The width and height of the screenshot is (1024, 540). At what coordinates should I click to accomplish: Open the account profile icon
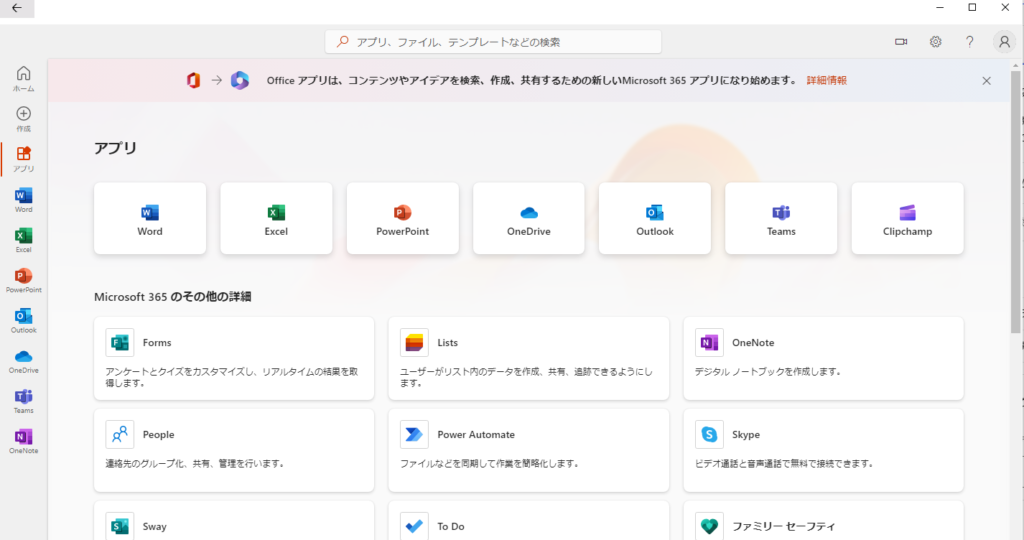point(1004,42)
